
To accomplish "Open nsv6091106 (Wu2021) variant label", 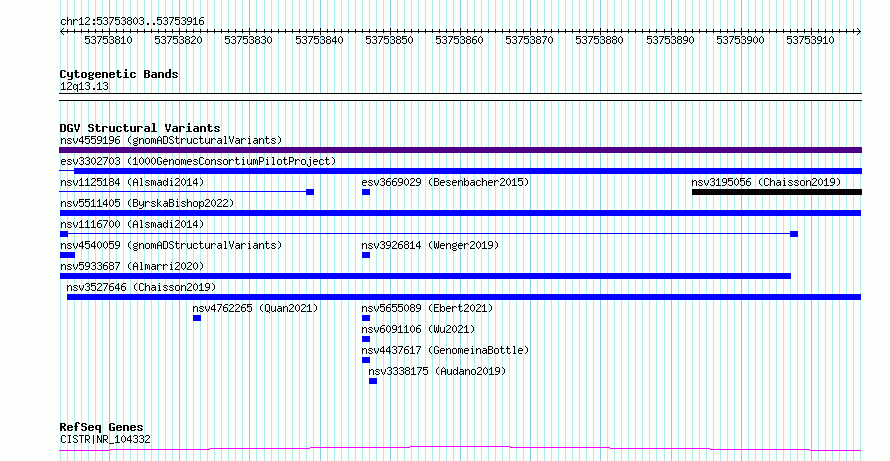I will 418,329.
